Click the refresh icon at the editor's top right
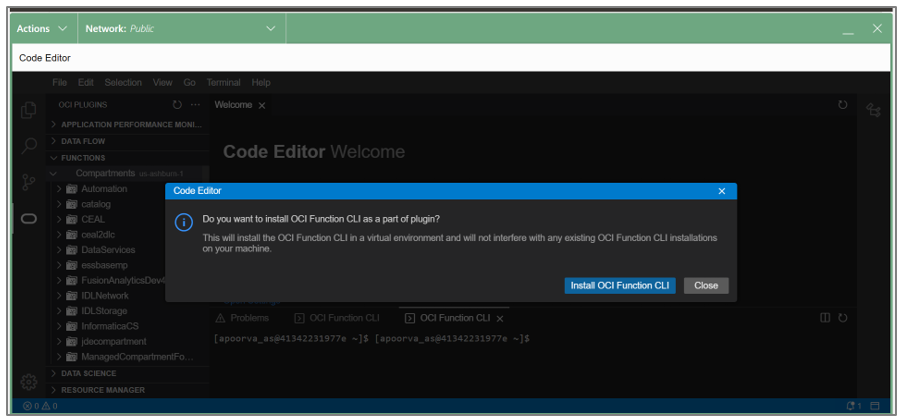This screenshot has width=901, height=418. (842, 105)
